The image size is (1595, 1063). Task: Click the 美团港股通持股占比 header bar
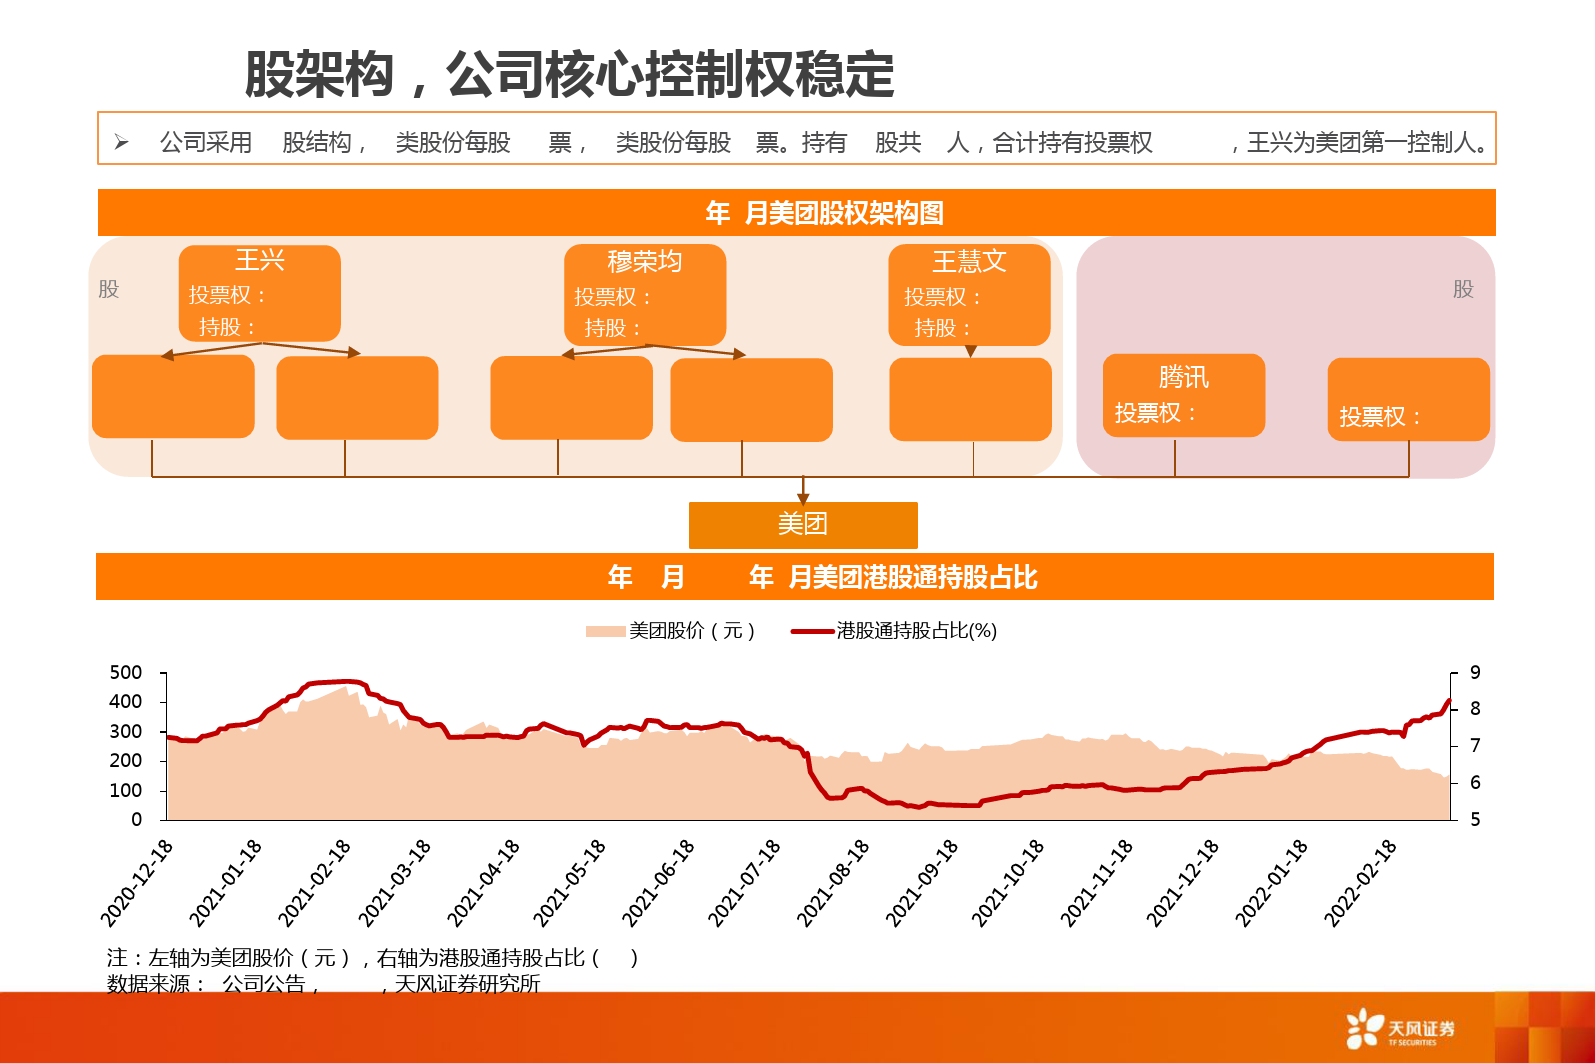pyautogui.click(x=795, y=577)
